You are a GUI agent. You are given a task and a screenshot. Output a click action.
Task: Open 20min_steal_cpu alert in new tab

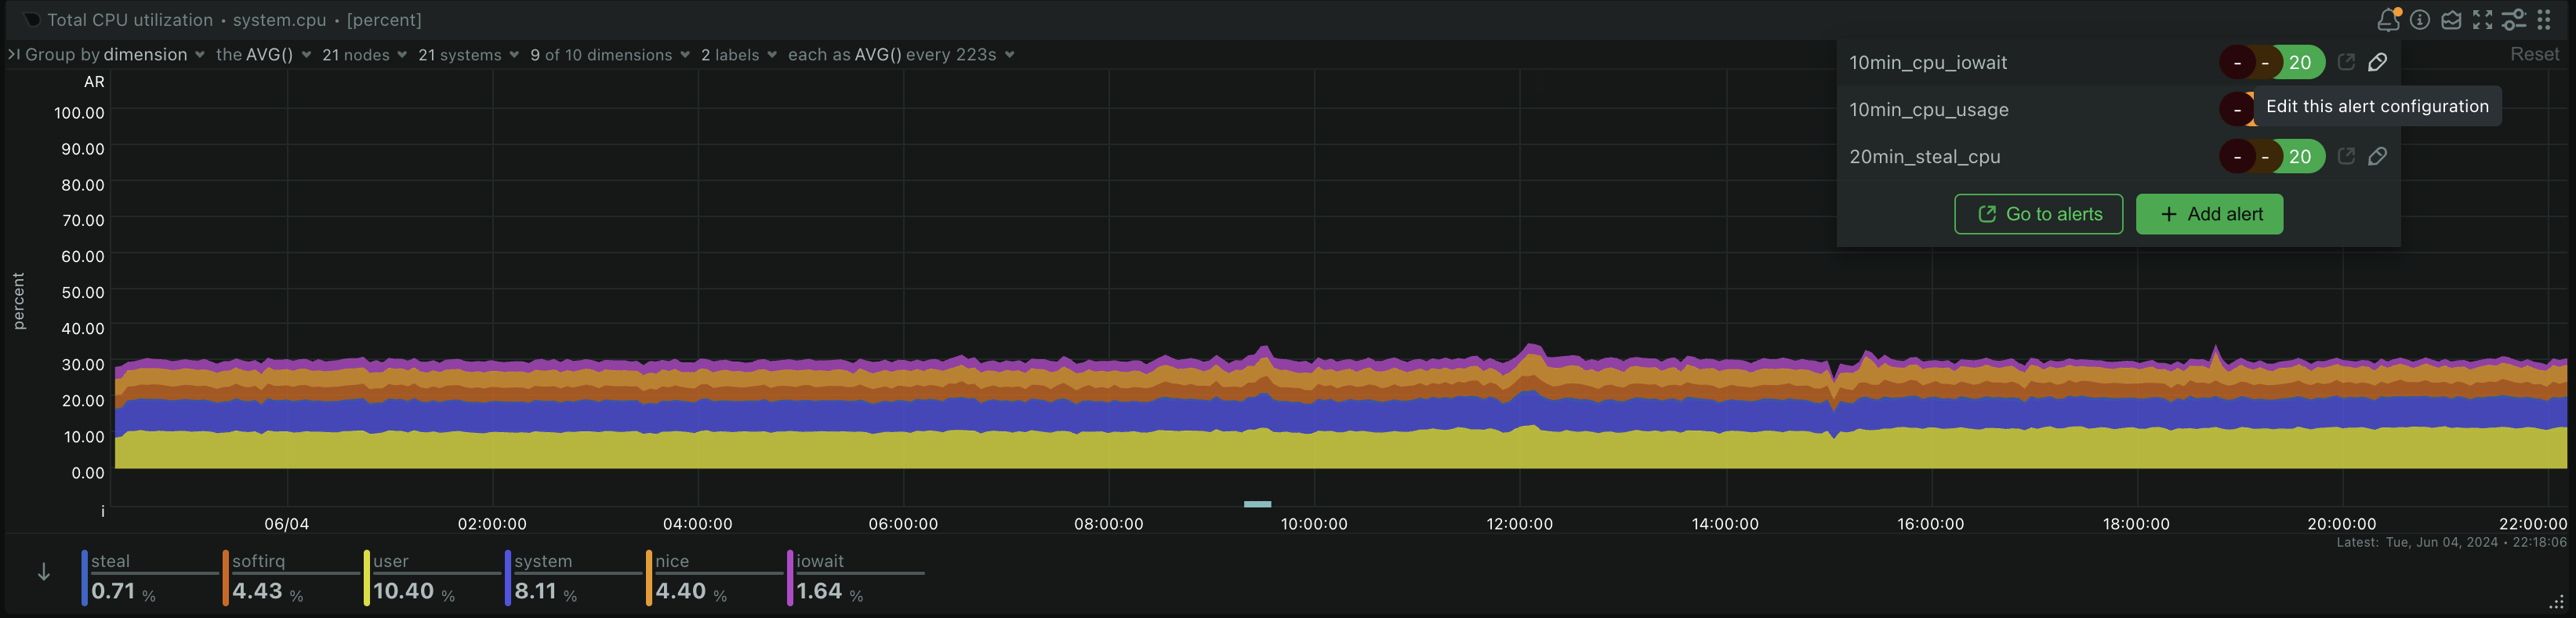(2346, 156)
